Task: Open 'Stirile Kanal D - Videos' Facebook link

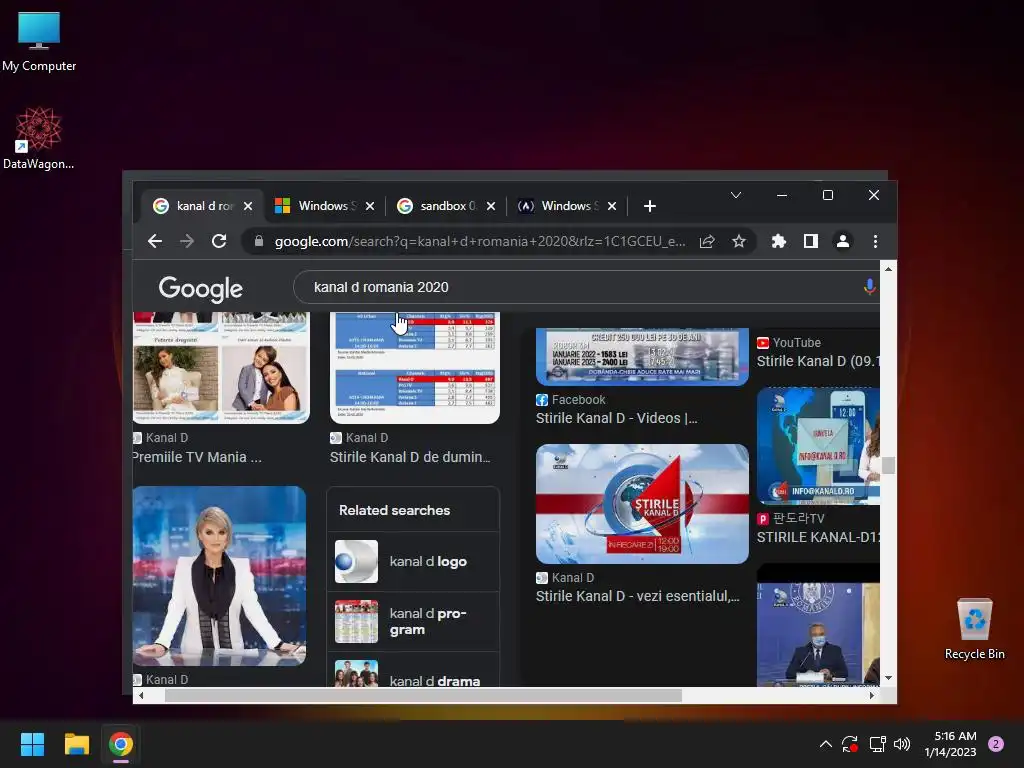Action: pos(616,418)
